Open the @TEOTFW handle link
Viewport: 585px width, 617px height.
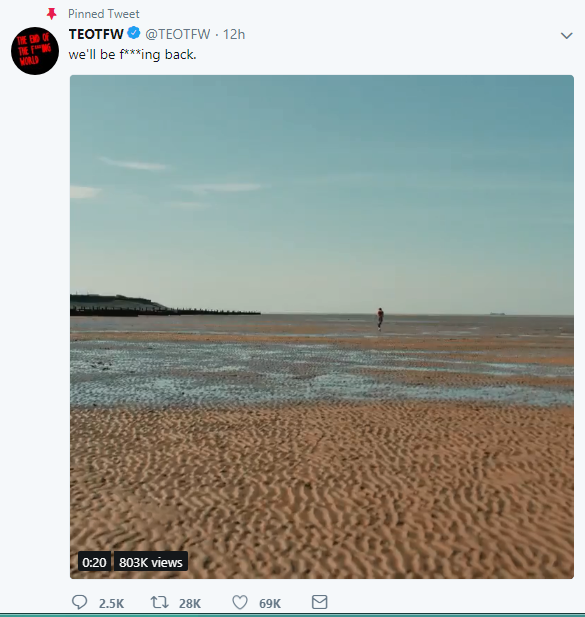click(178, 34)
